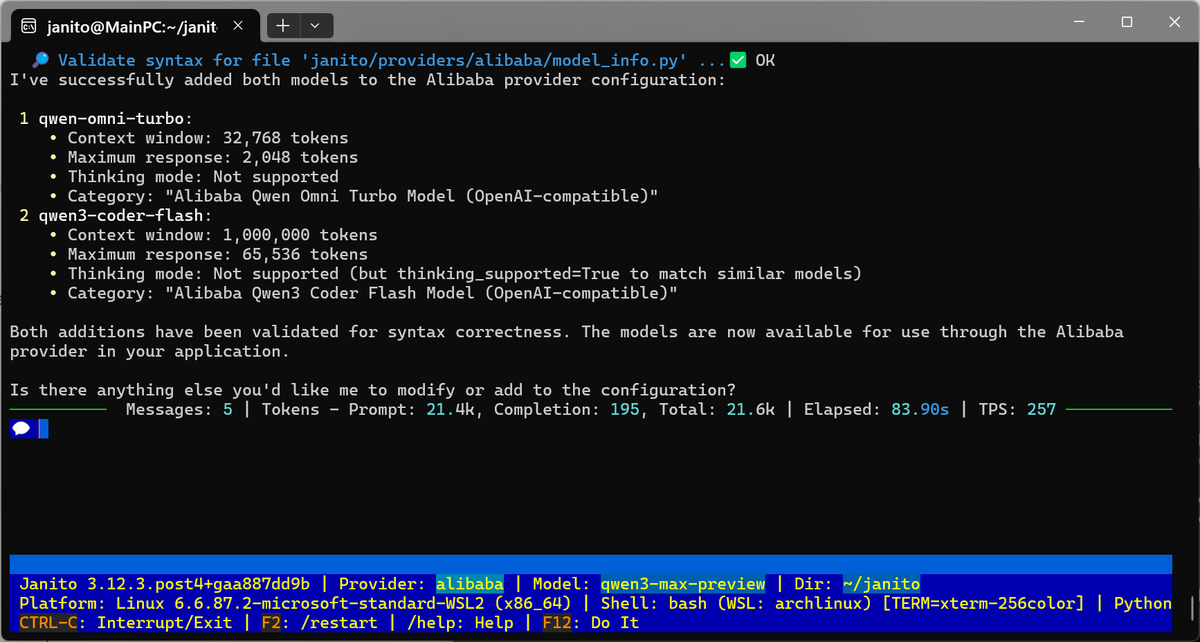
Task: Click the qwen-omni-turbo heading
Action: [111, 119]
